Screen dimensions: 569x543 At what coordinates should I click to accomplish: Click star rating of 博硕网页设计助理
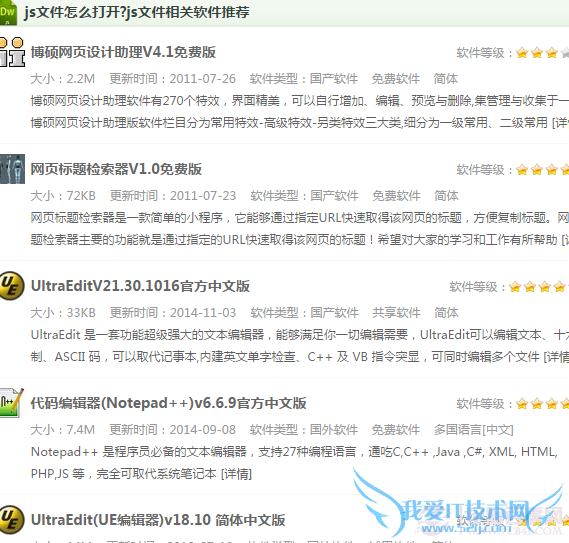pos(543,53)
